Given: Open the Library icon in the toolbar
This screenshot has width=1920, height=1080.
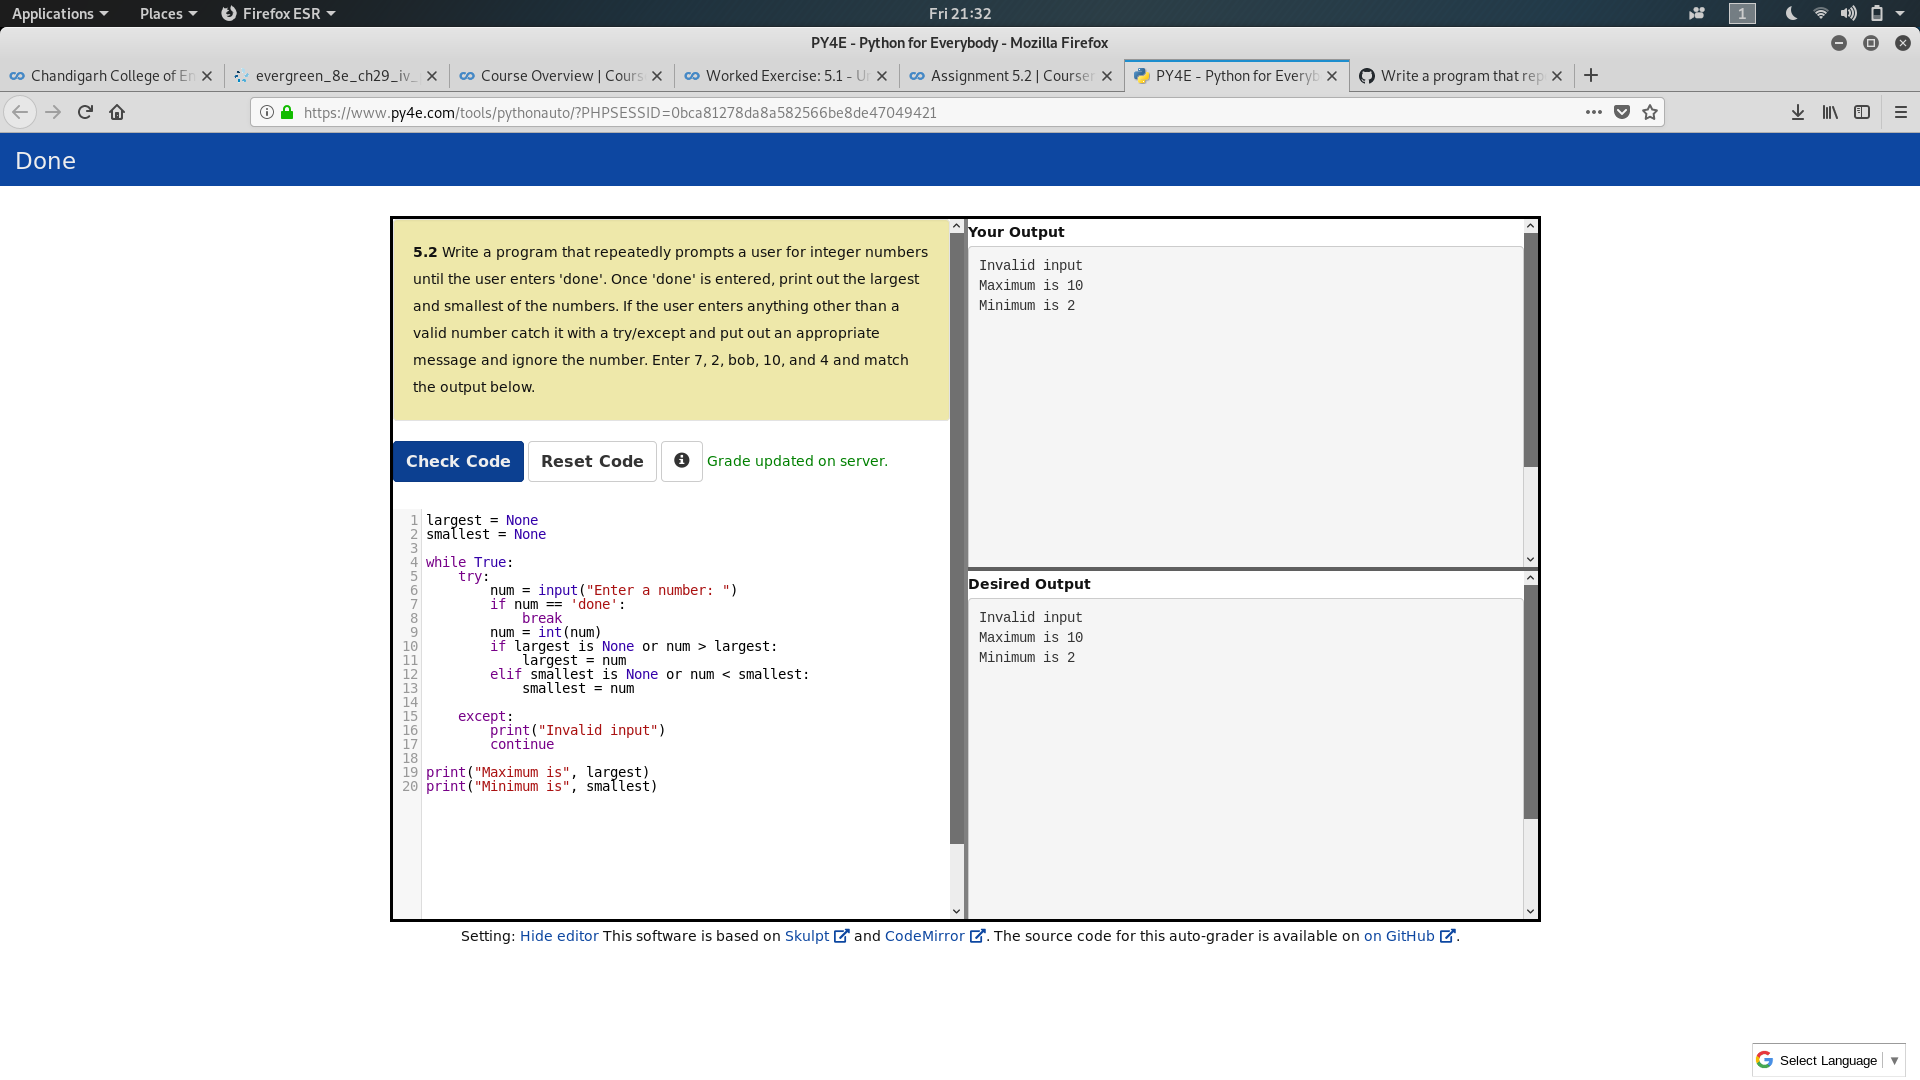Looking at the screenshot, I should coord(1830,112).
